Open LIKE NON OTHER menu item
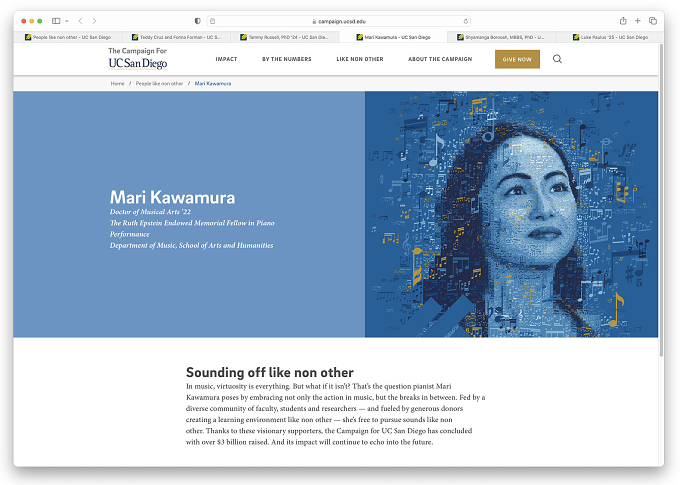Viewport: 680px width, 485px height. tap(360, 59)
